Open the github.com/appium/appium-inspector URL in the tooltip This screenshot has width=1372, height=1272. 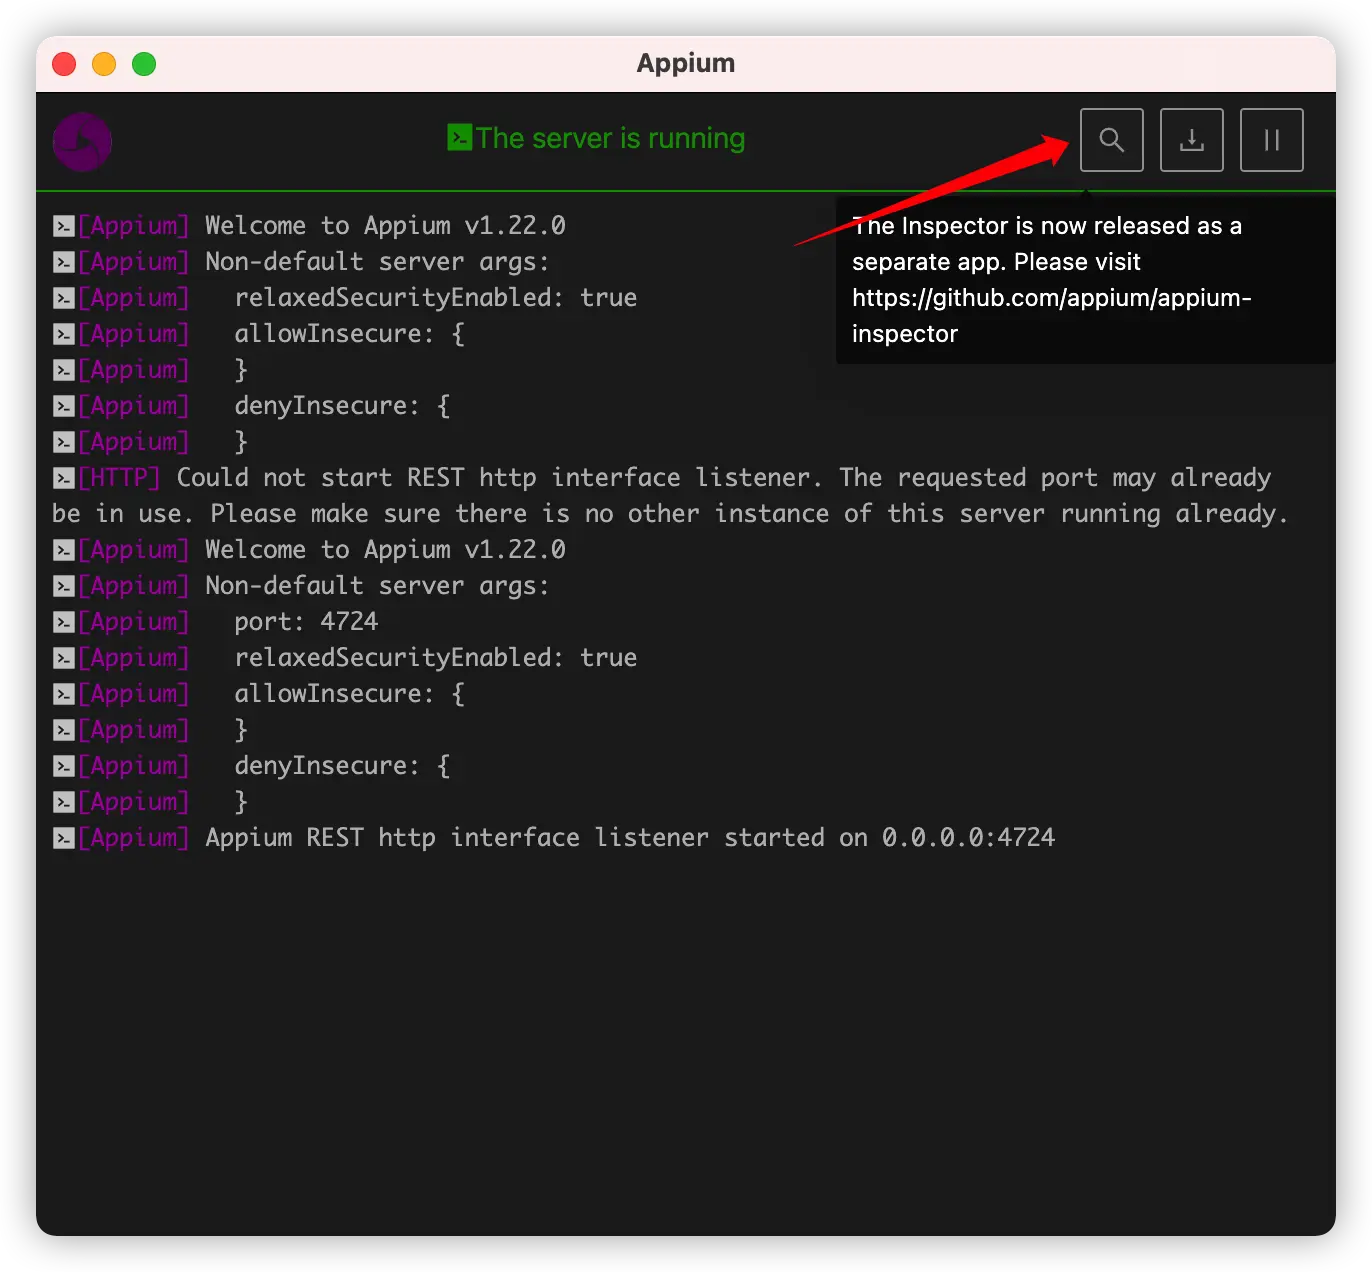[x=1050, y=298]
